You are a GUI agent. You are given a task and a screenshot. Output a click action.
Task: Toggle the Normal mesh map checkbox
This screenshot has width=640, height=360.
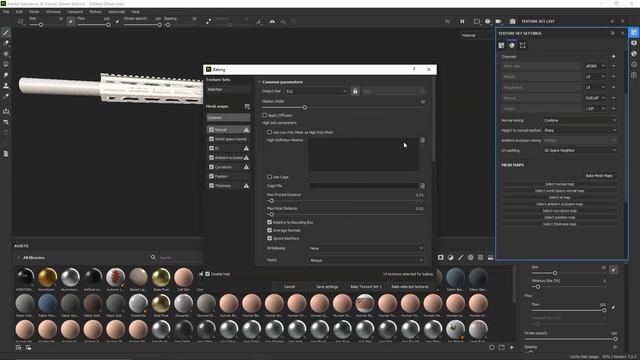click(x=211, y=129)
